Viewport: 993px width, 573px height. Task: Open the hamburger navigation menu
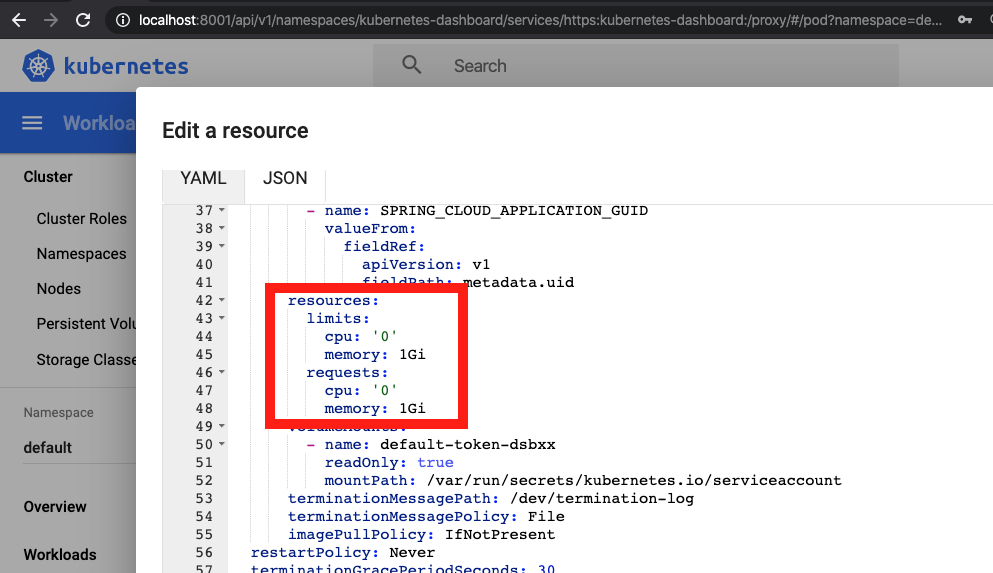32,123
